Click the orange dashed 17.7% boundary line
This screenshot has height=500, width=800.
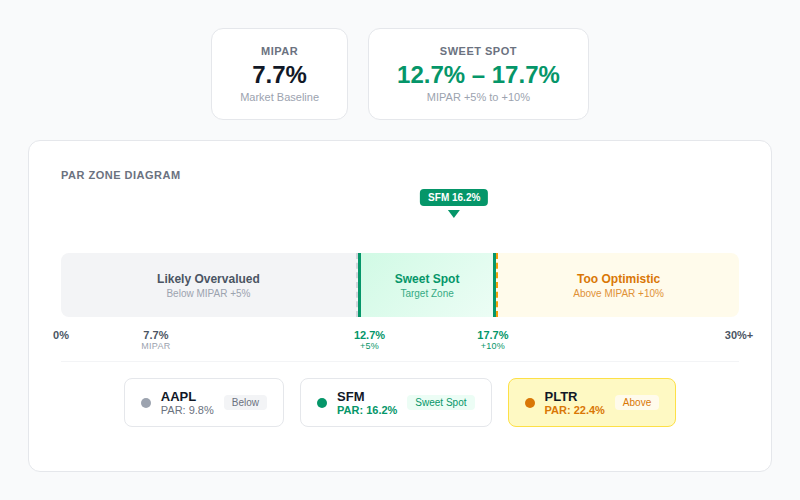coord(496,285)
